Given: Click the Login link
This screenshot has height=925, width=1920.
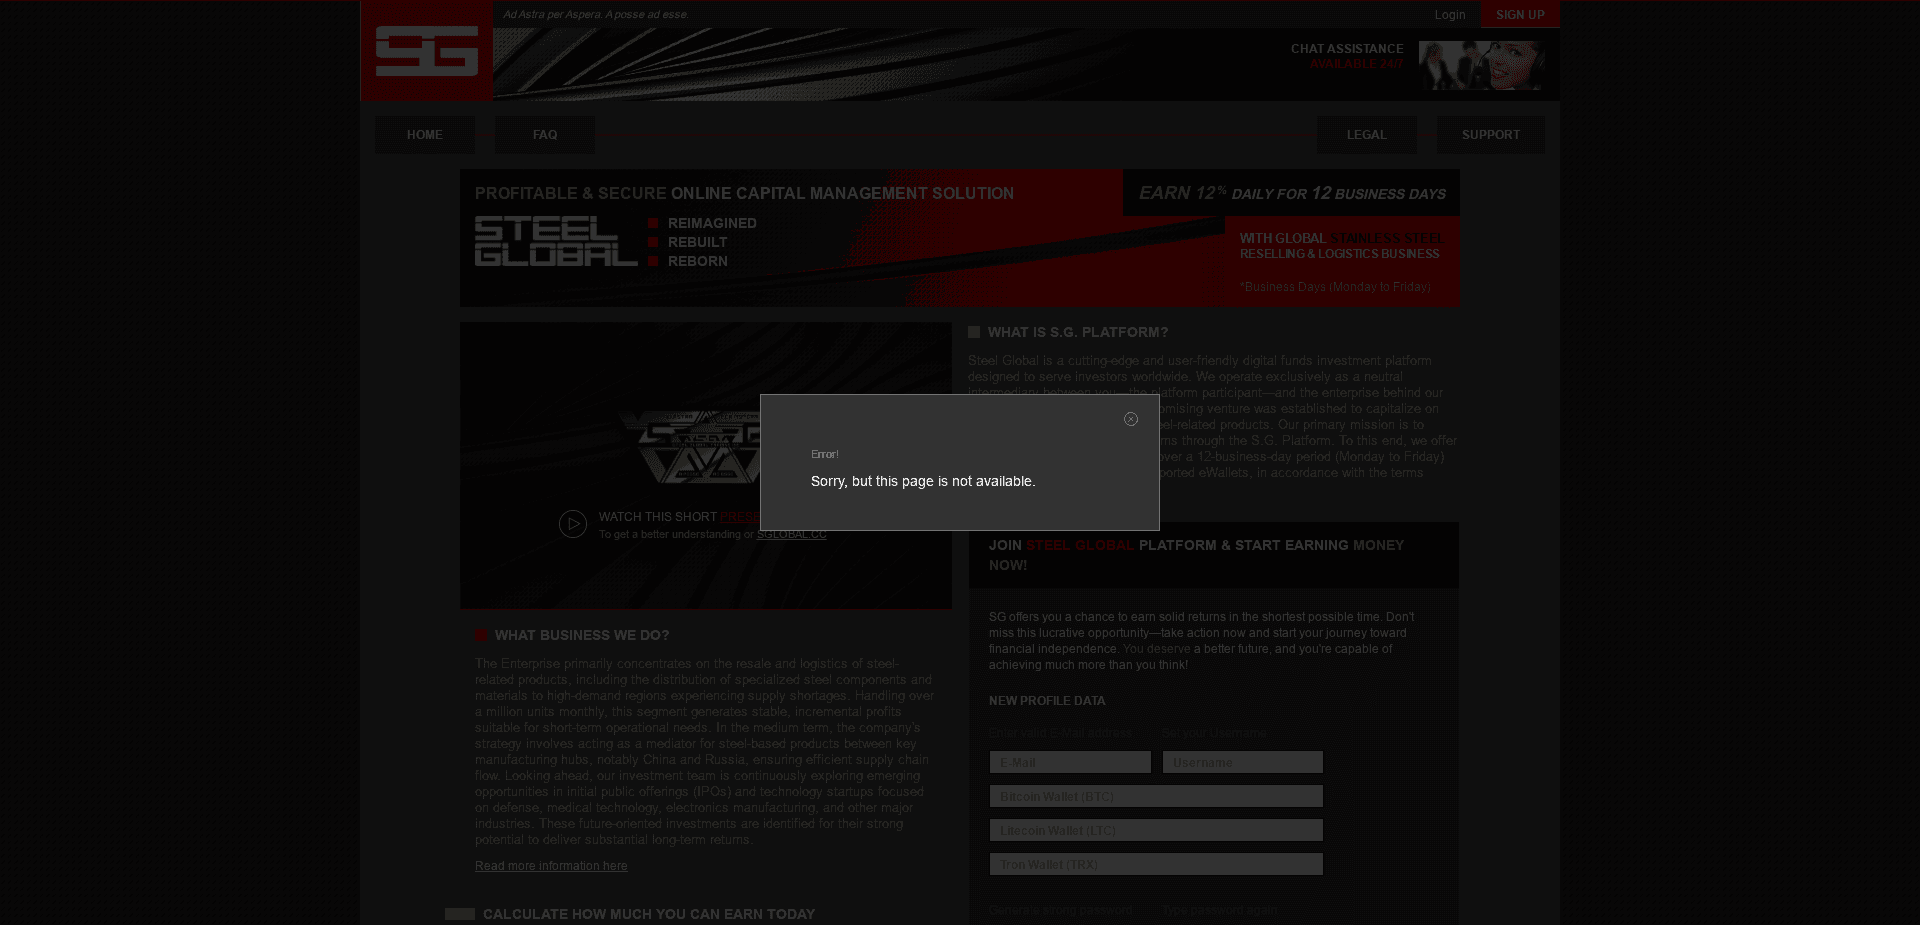Looking at the screenshot, I should (x=1449, y=14).
